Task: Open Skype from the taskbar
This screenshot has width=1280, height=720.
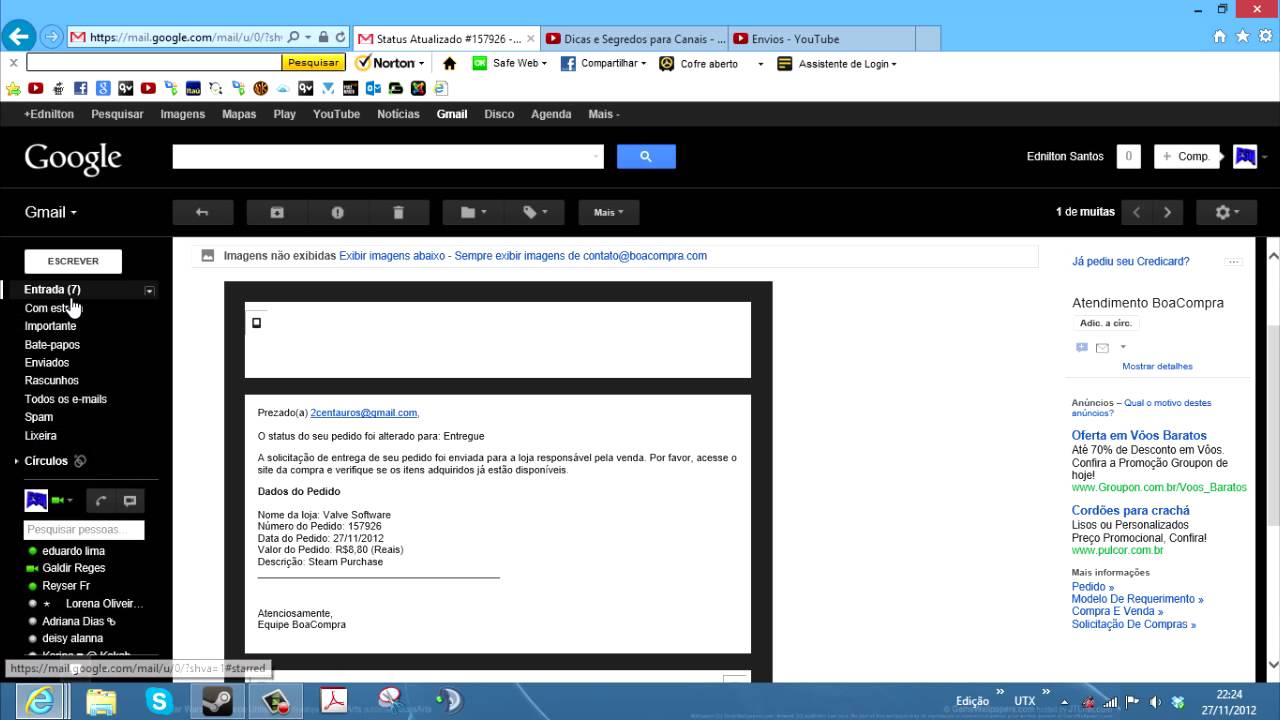Action: click(159, 701)
